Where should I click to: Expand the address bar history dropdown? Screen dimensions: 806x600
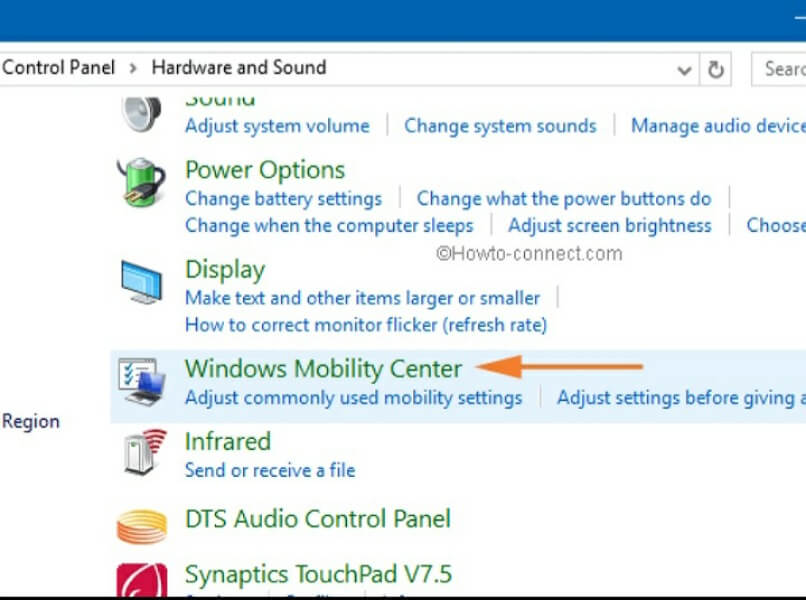[685, 70]
